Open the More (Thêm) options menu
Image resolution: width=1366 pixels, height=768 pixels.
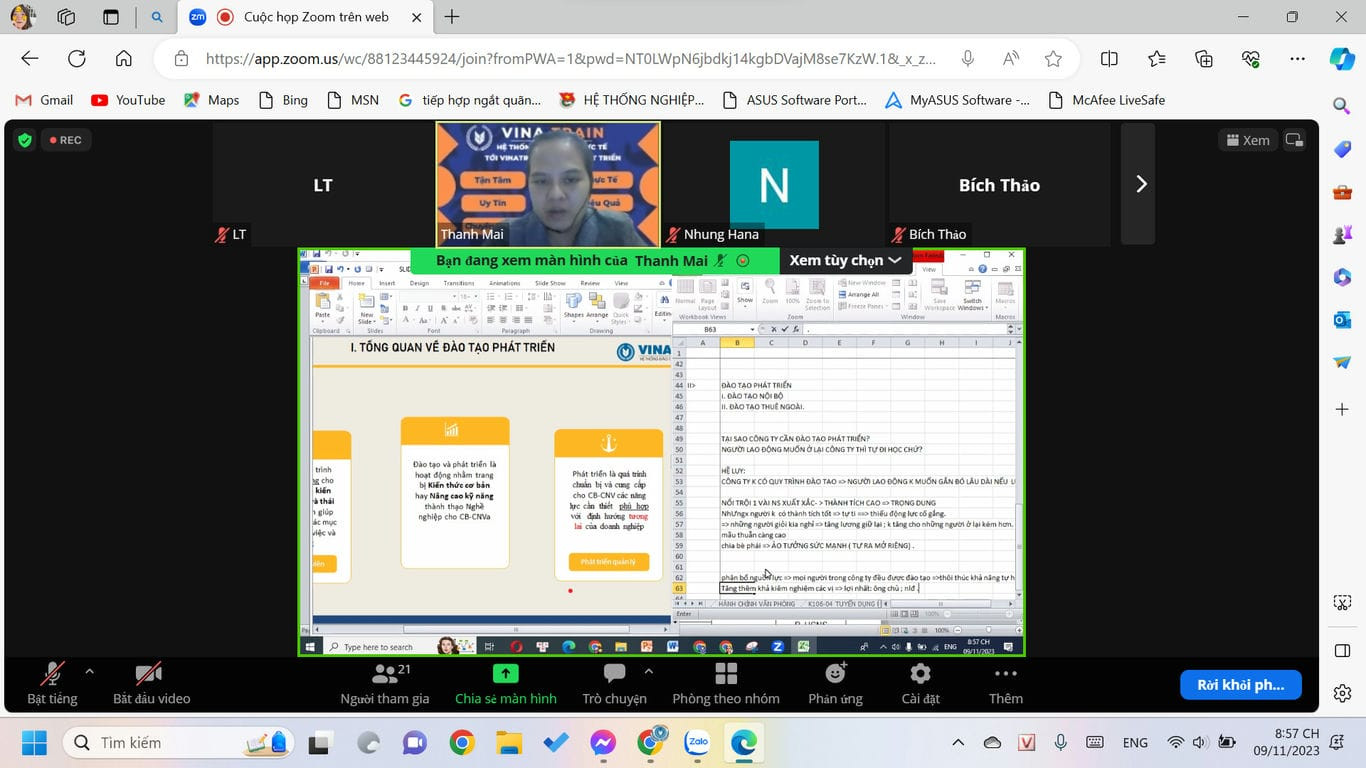coord(1005,675)
